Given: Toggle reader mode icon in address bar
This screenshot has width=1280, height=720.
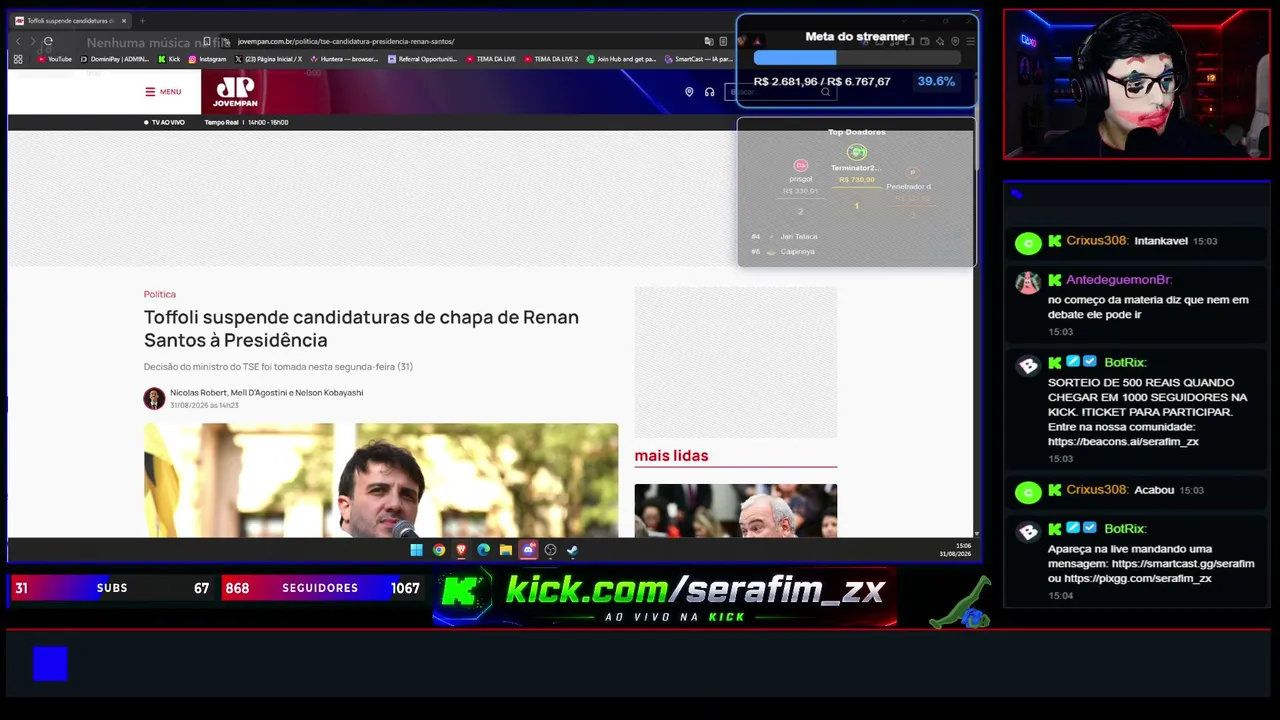Looking at the screenshot, I should coord(723,41).
